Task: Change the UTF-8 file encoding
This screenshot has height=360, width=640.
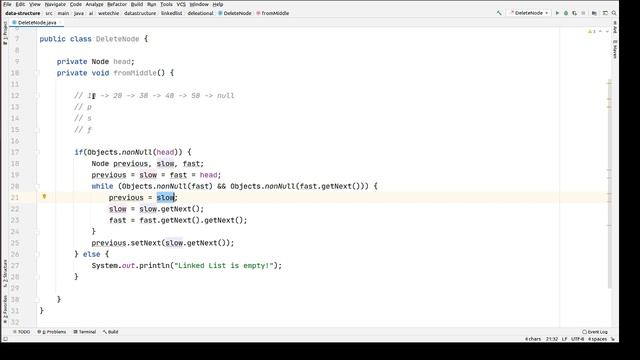Action: (x=578, y=339)
